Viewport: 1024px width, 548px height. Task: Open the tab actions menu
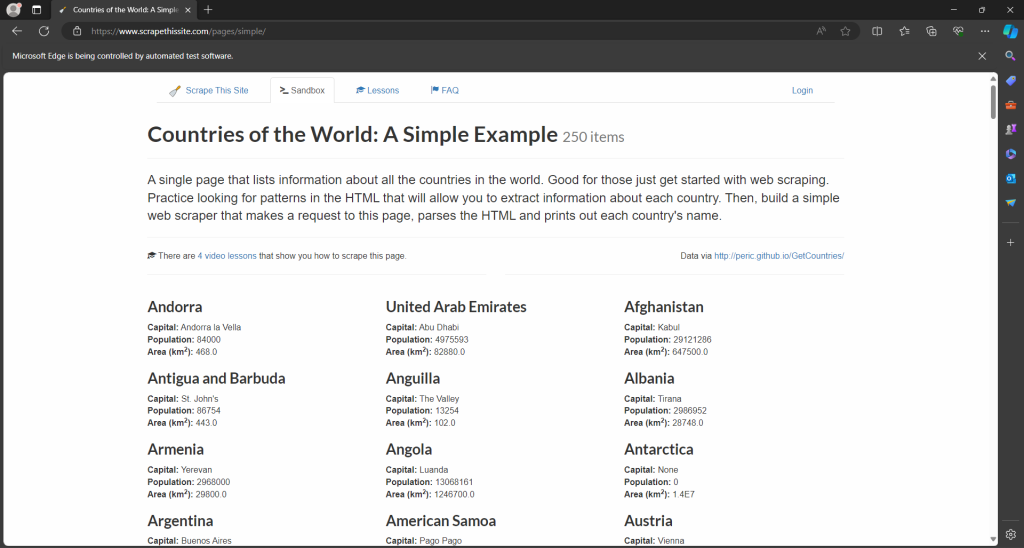[36, 9]
